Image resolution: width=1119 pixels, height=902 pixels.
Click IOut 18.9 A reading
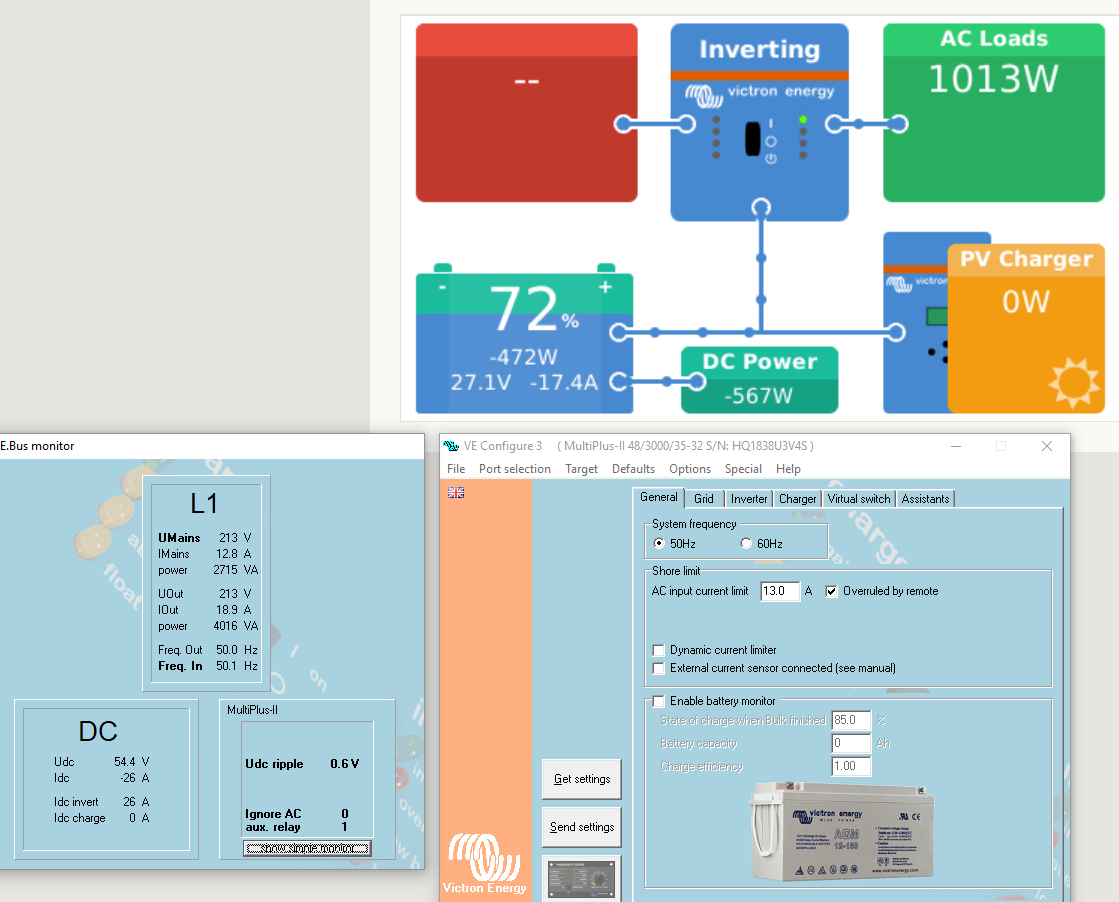(x=206, y=610)
